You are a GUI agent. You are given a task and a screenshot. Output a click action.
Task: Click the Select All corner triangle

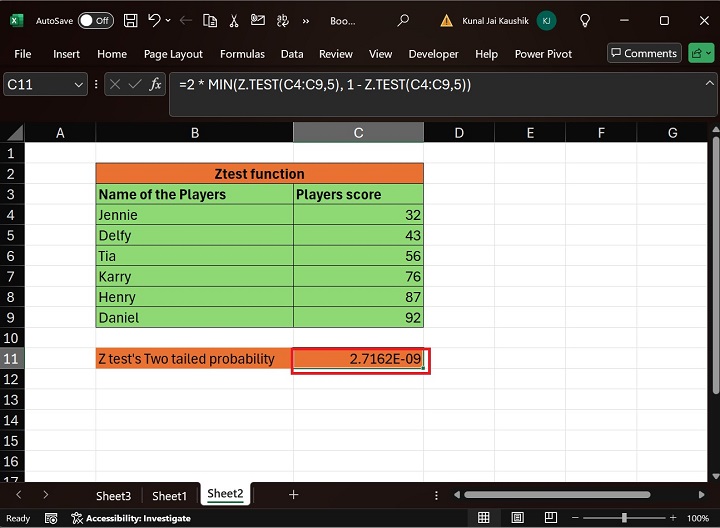[x=14, y=133]
